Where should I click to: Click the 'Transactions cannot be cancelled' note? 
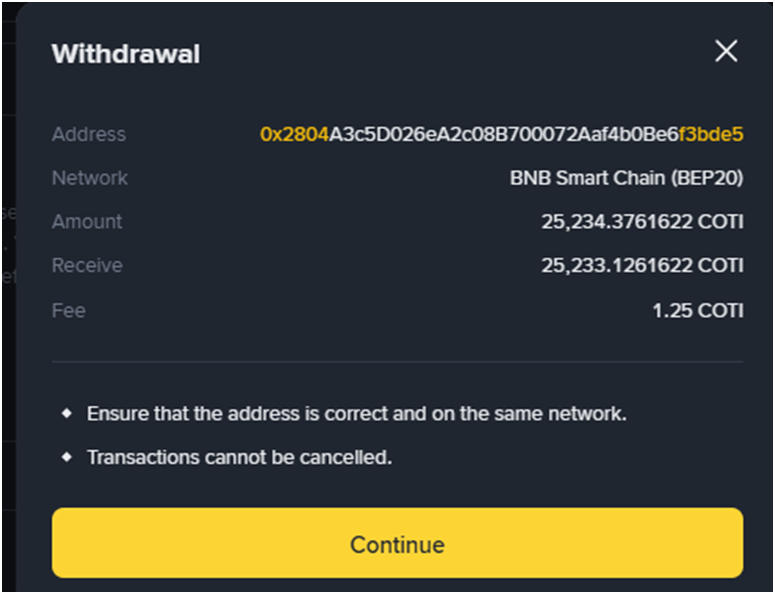coord(239,458)
